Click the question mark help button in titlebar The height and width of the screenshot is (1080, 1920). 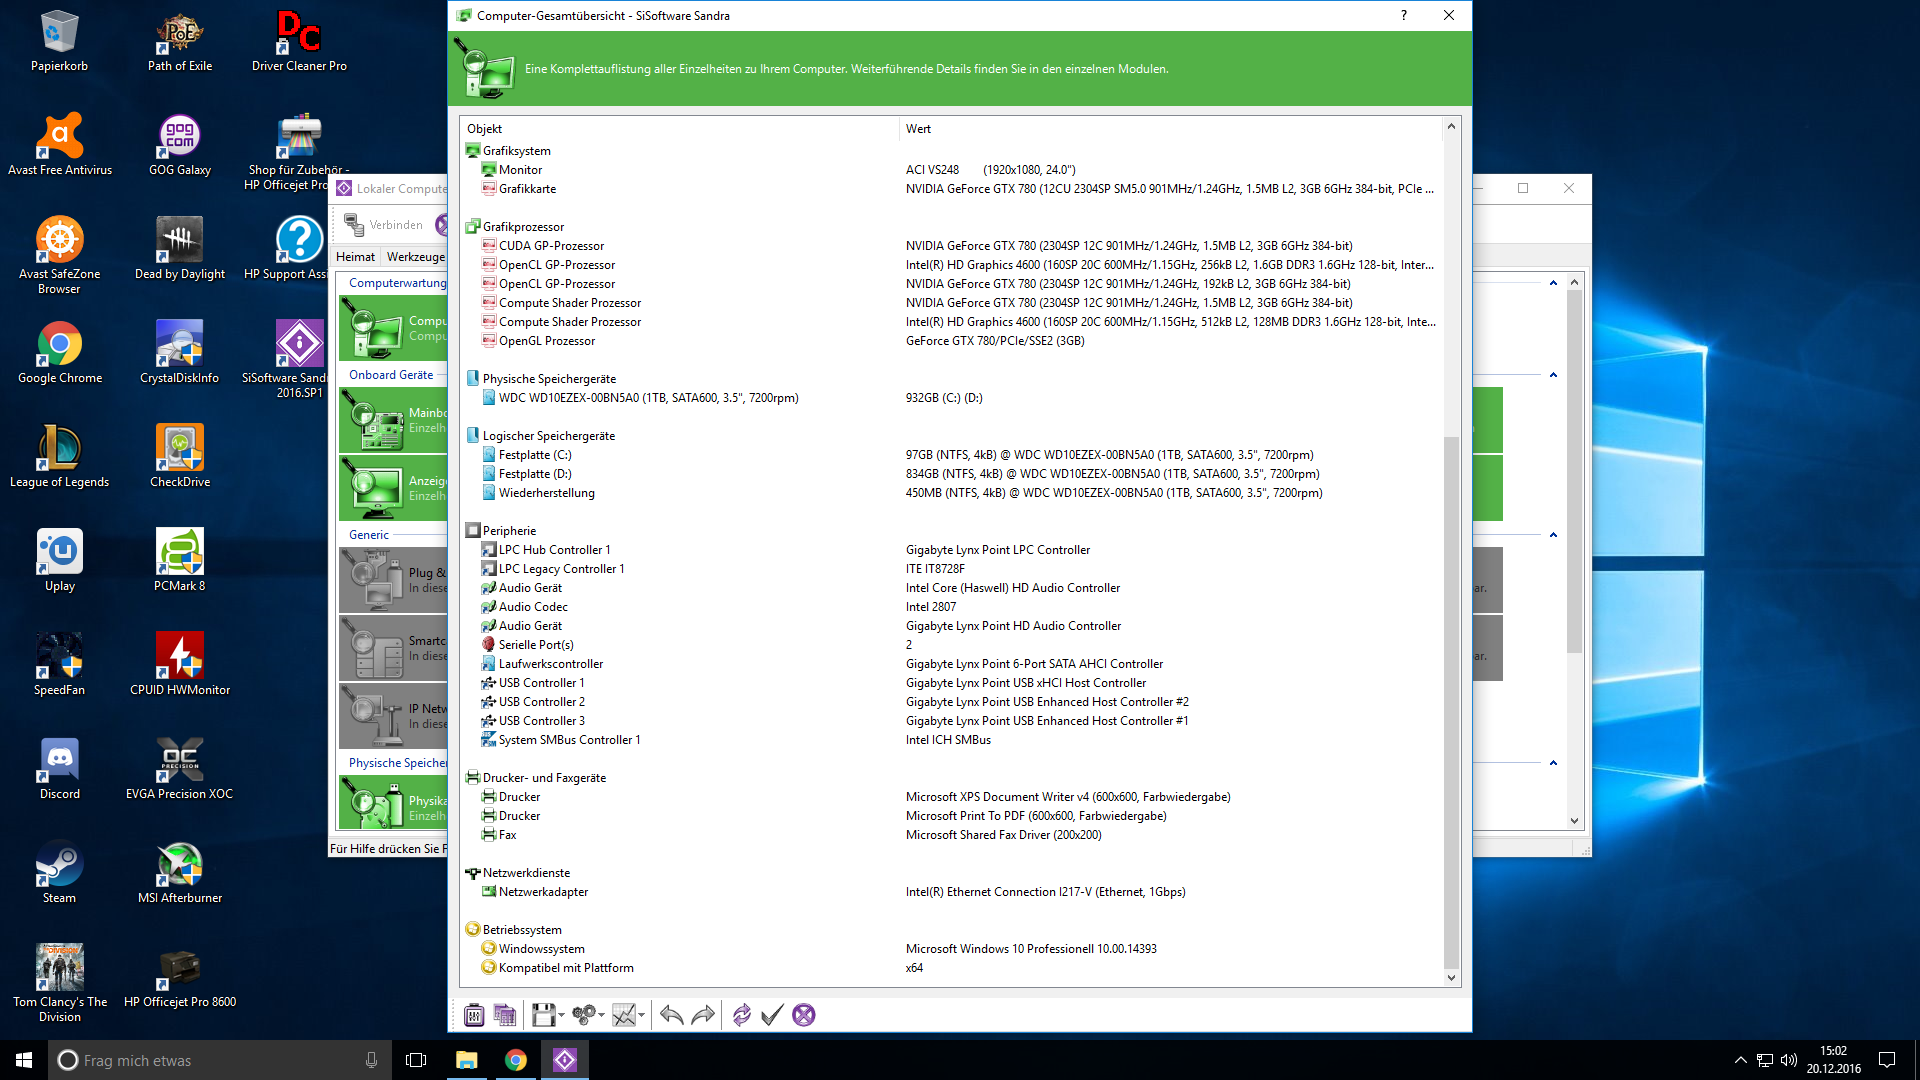point(1404,15)
